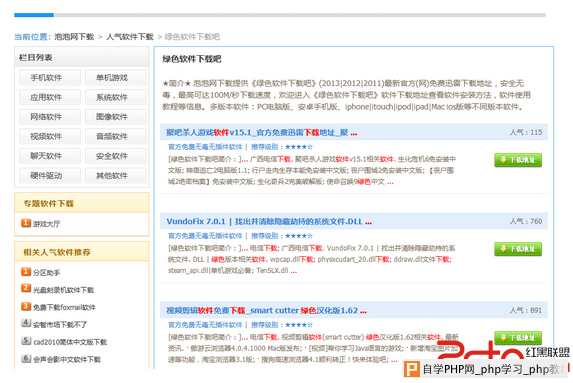This screenshot has width=573, height=383.
Task: Click green download button for 聚吧杀人游戏
Action: (518, 160)
